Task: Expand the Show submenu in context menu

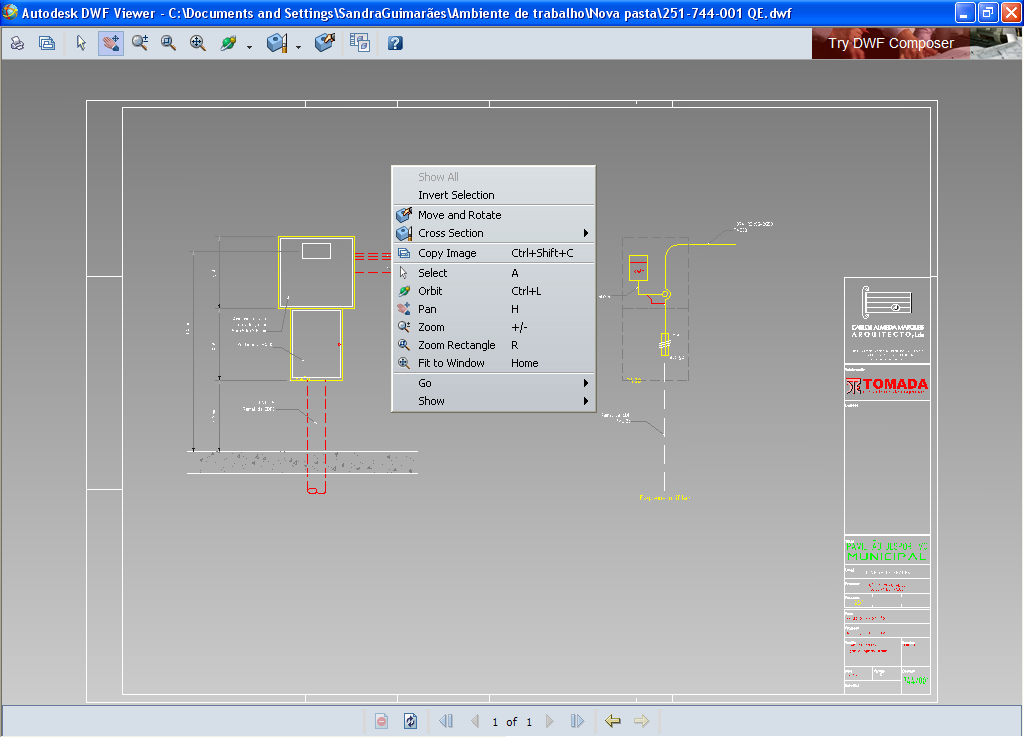Action: coord(493,401)
